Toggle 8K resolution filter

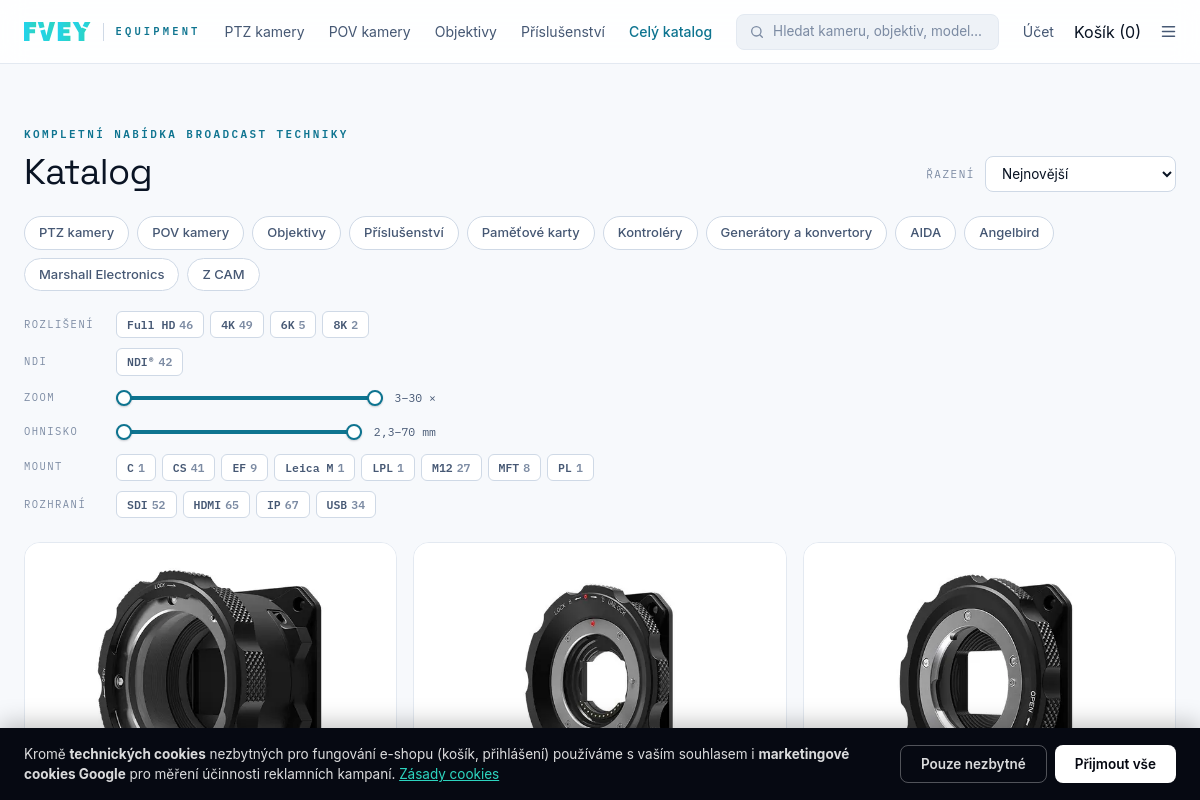345,325
